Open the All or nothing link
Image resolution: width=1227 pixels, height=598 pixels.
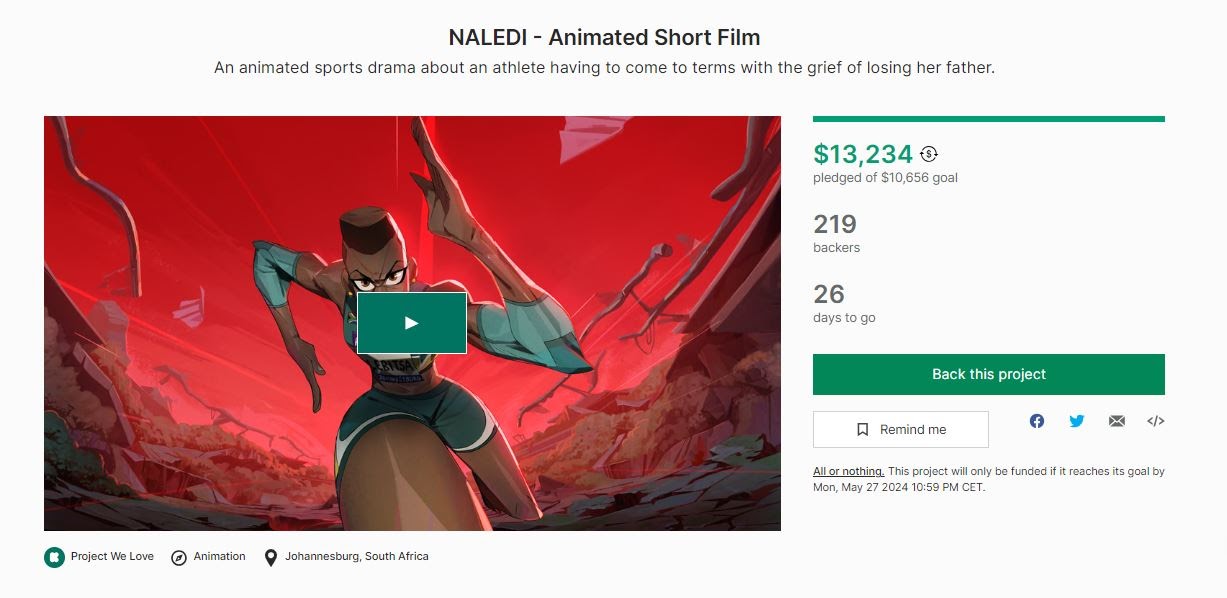click(x=848, y=471)
